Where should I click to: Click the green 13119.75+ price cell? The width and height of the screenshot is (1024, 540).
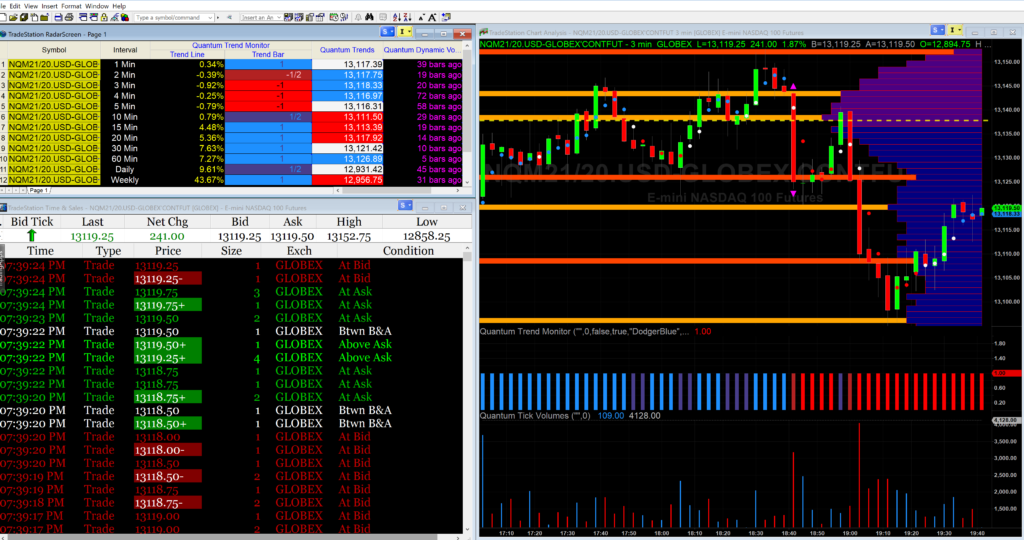pos(168,305)
